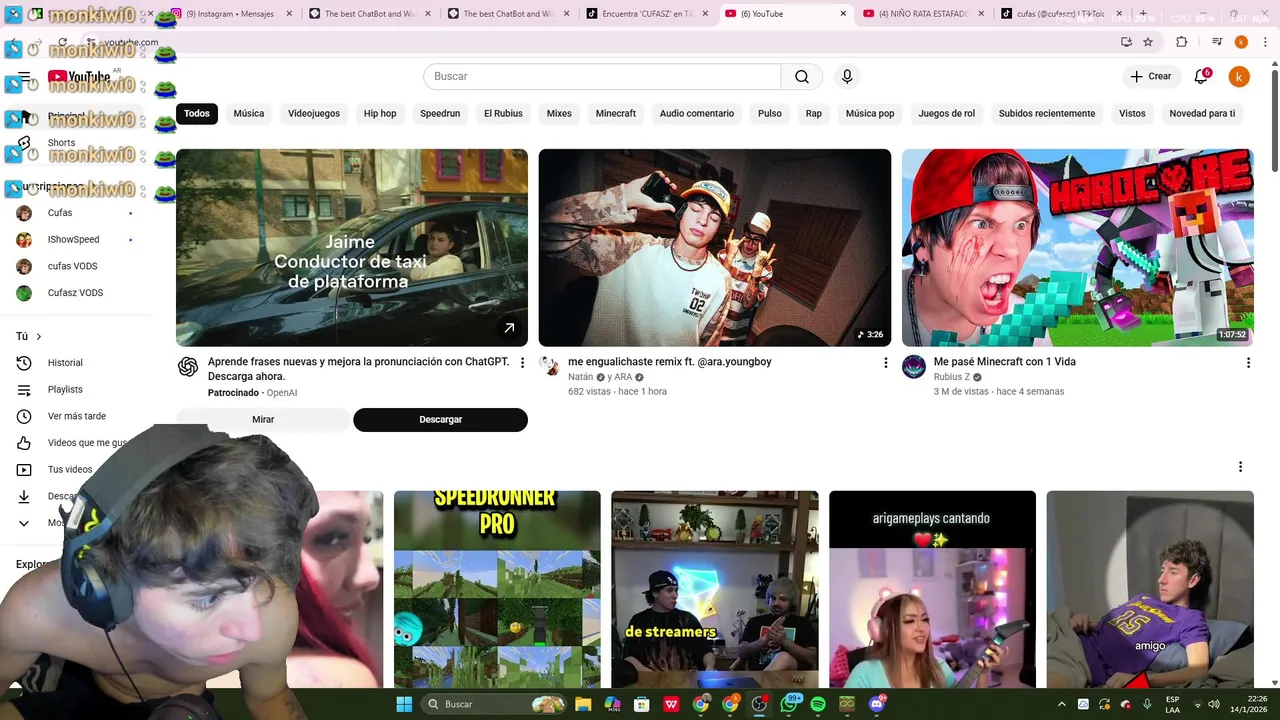This screenshot has height=720, width=1280.
Task: Open the ChatGPT ad headline link
Action: coord(359,369)
